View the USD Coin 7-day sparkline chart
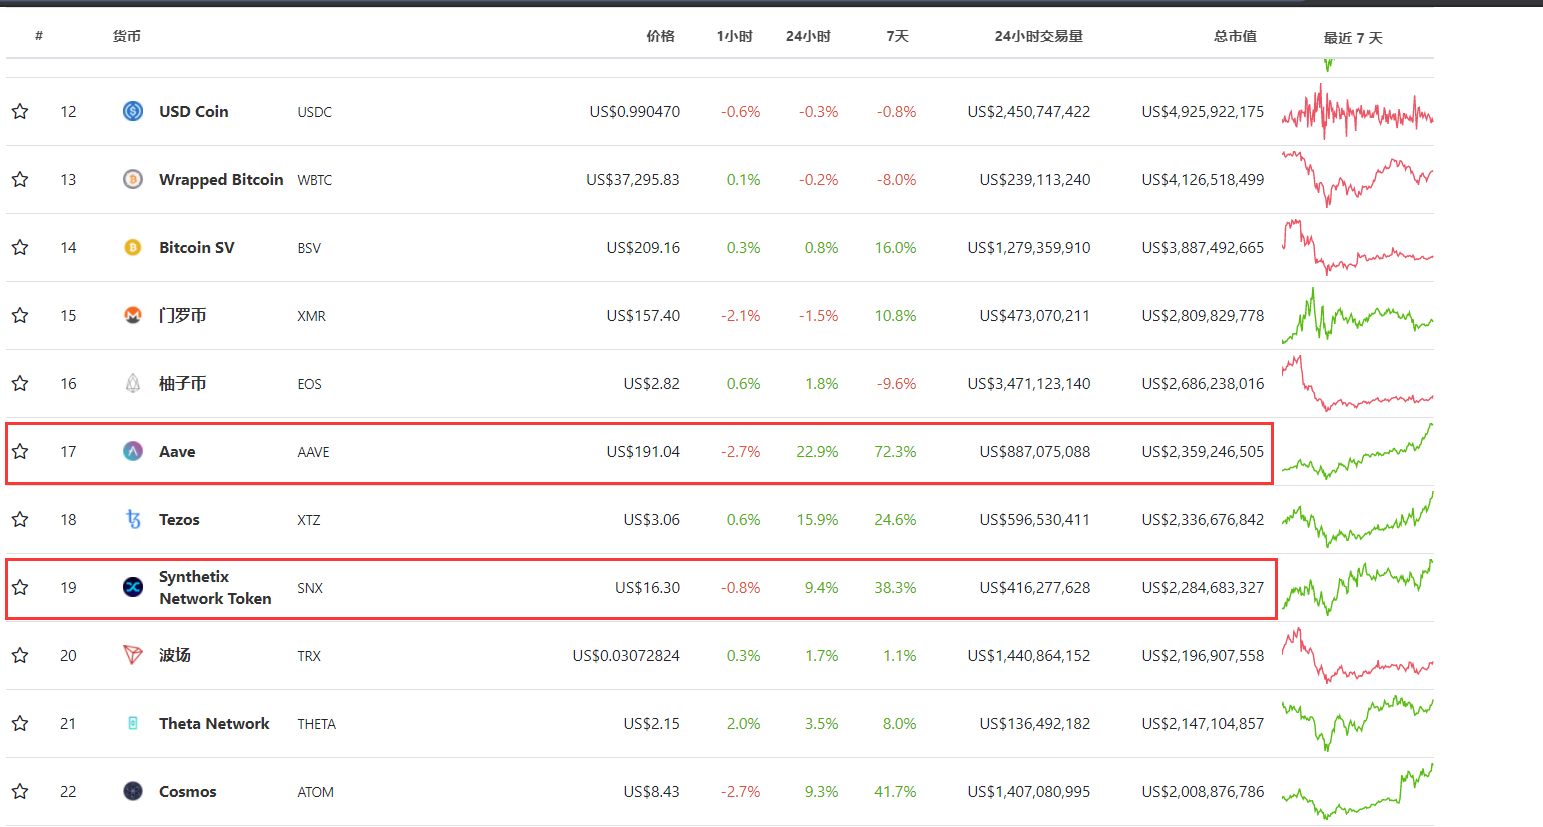1543x827 pixels. click(x=1357, y=111)
